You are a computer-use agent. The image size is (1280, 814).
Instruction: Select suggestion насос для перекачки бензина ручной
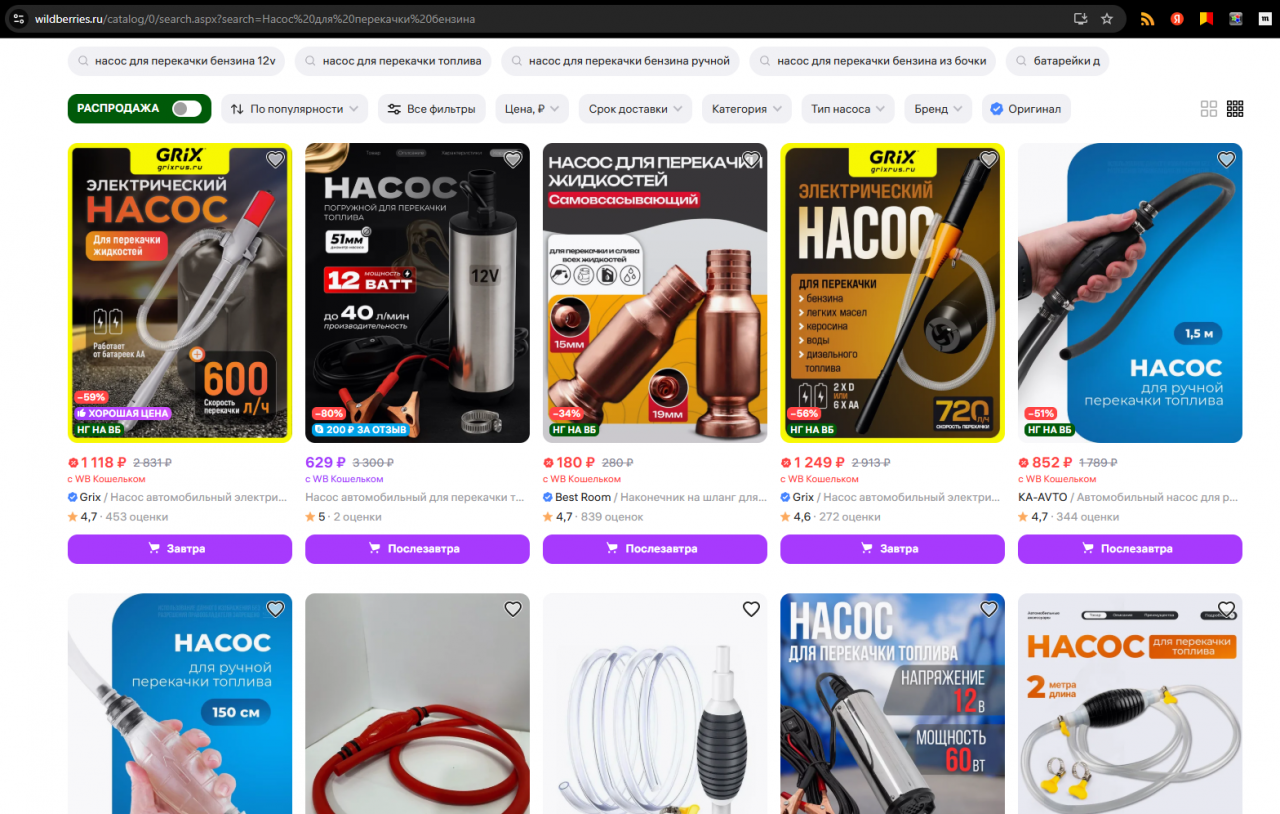620,61
